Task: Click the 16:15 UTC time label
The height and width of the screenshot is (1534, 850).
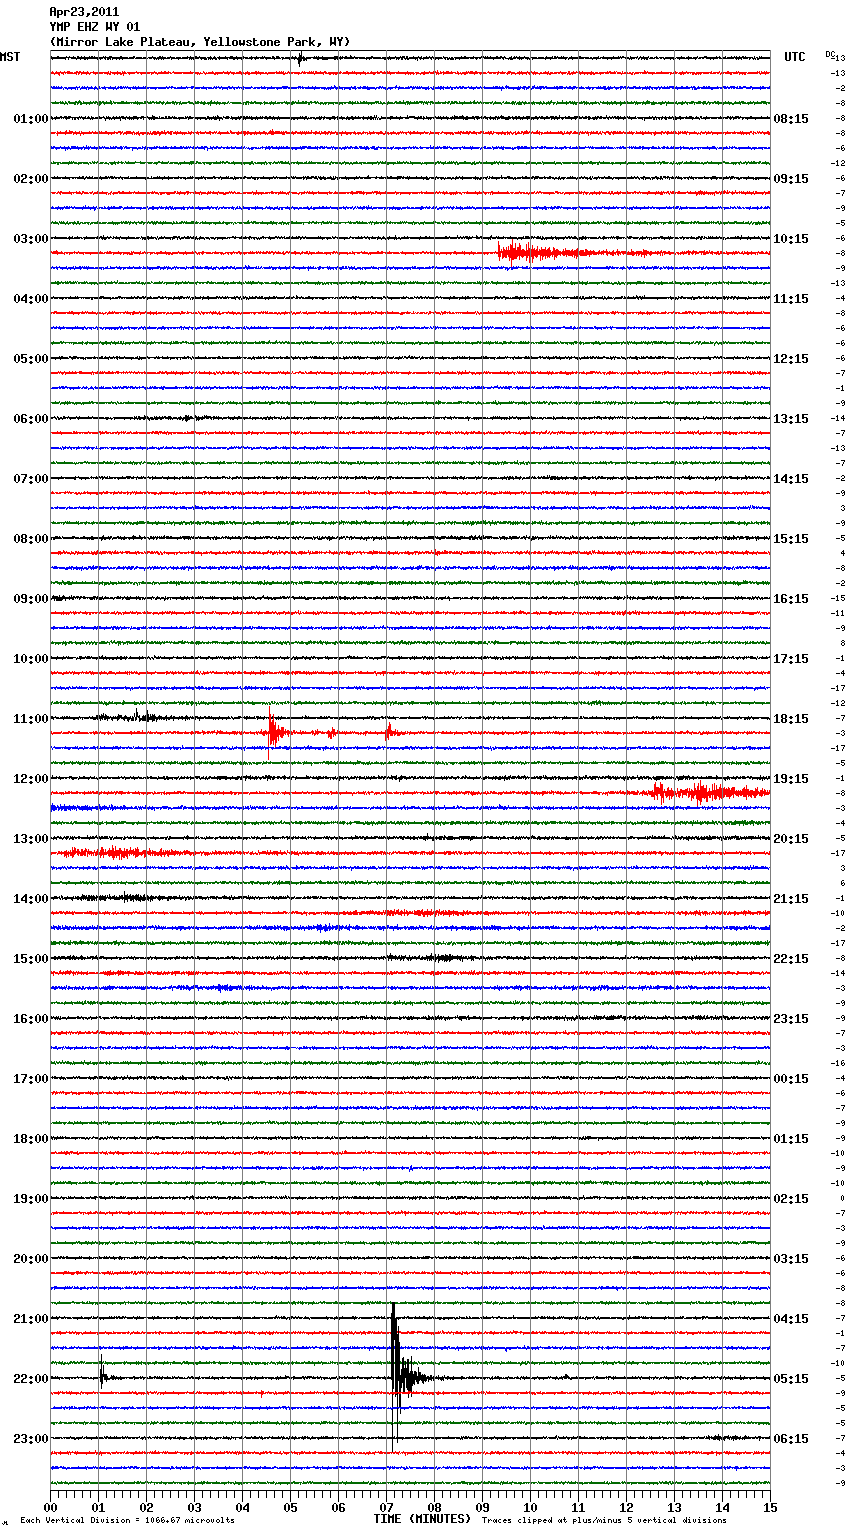Action: pos(791,599)
